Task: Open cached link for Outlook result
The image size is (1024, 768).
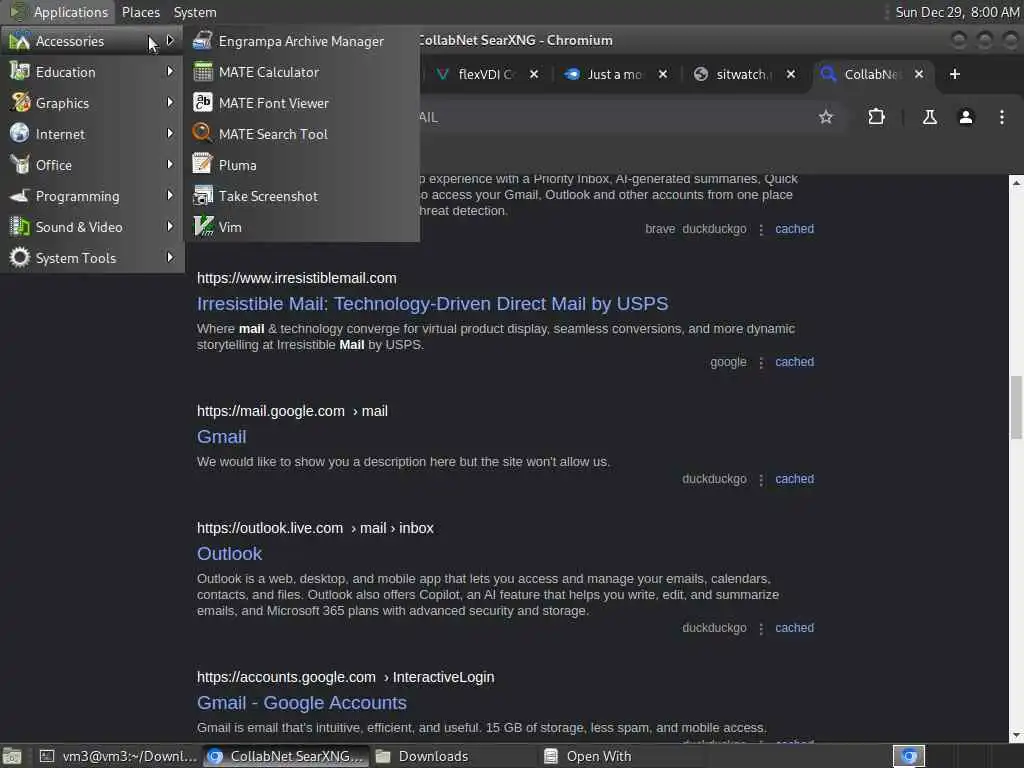Action: click(794, 628)
